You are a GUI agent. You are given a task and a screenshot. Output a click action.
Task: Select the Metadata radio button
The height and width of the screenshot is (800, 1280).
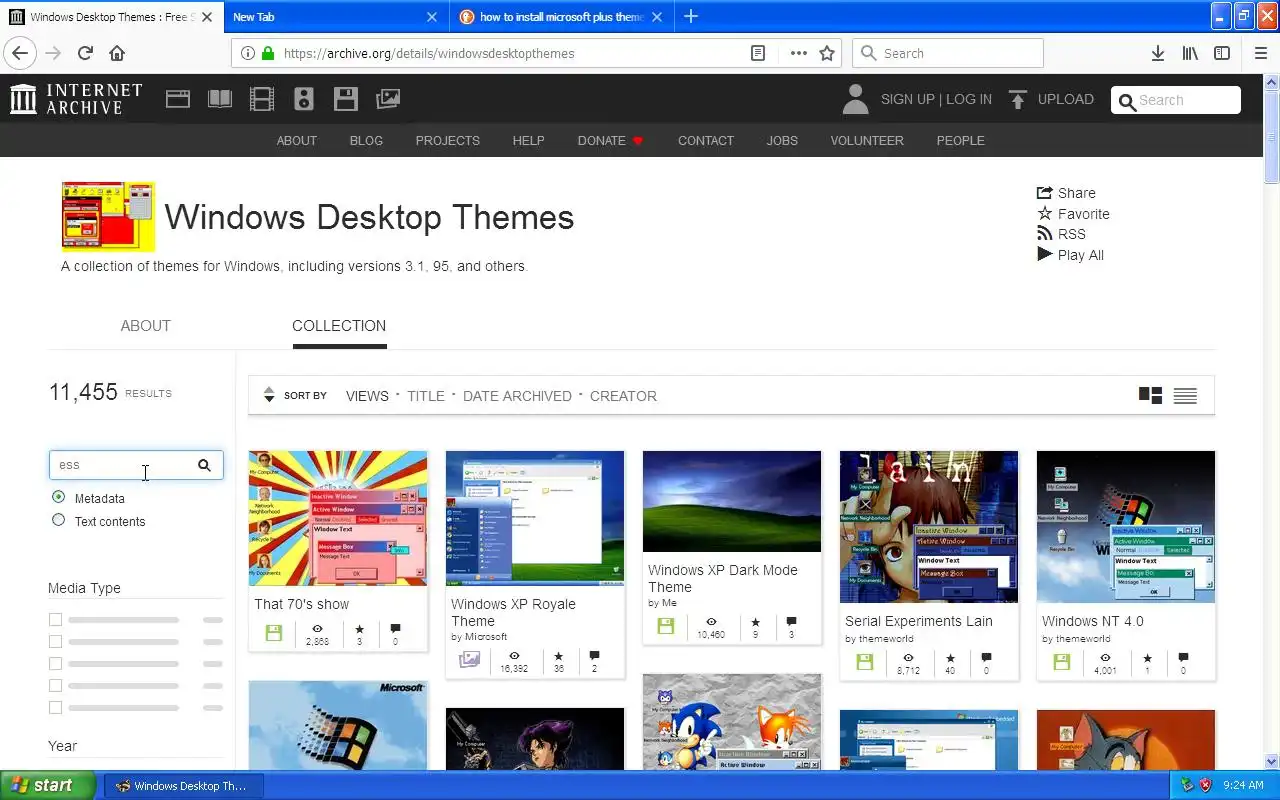[58, 497]
